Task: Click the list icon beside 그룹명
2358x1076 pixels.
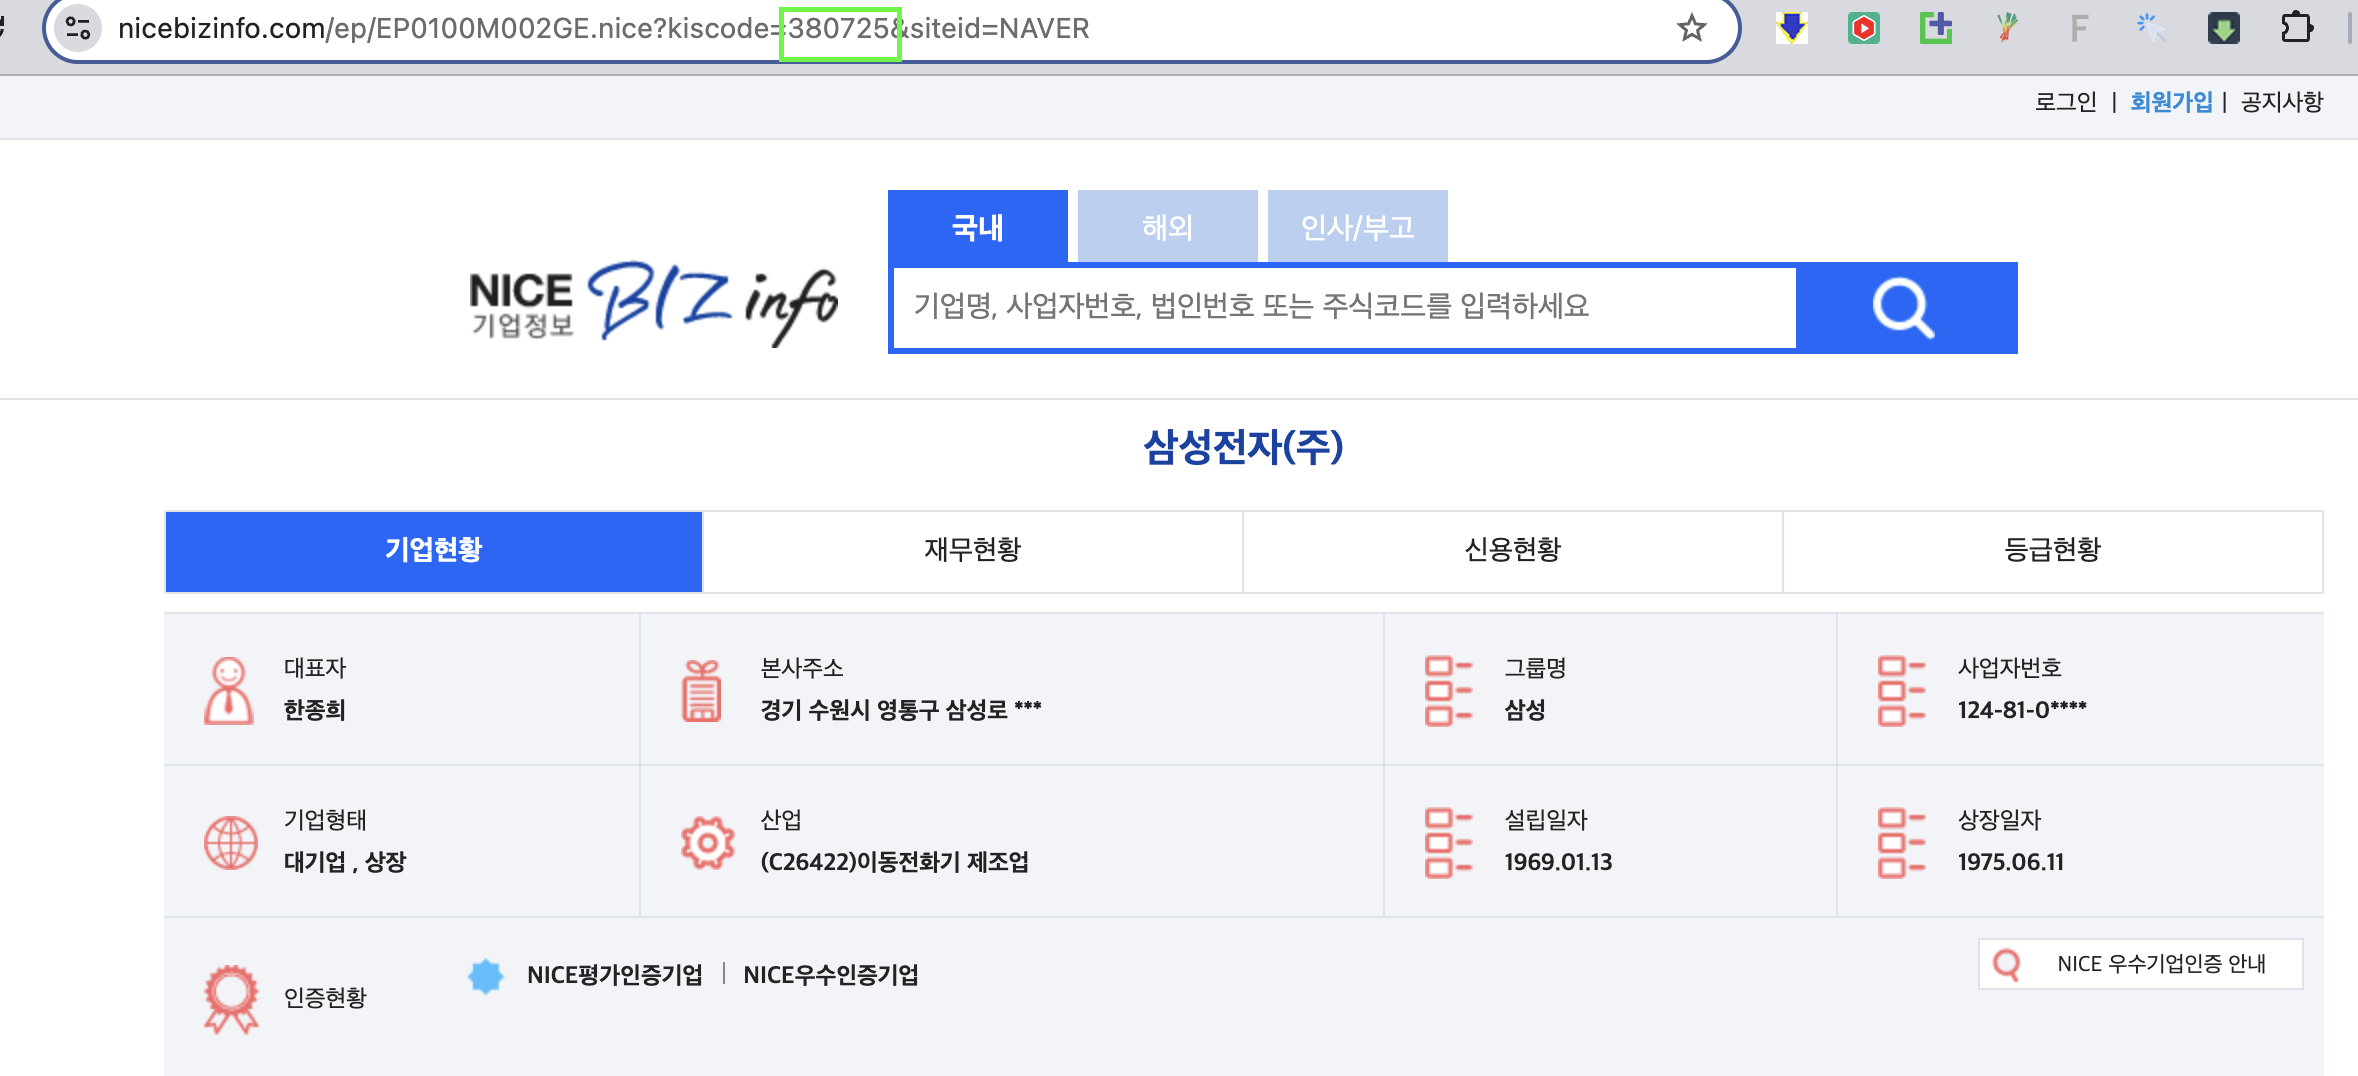Action: 1448,690
